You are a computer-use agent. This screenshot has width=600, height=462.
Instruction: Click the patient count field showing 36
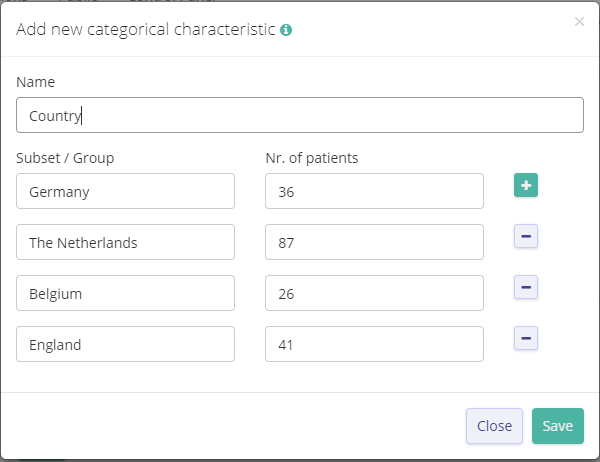tap(374, 191)
